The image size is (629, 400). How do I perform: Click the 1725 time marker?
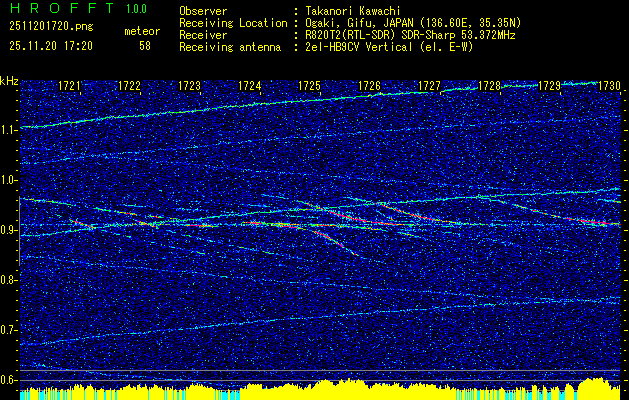pos(309,86)
